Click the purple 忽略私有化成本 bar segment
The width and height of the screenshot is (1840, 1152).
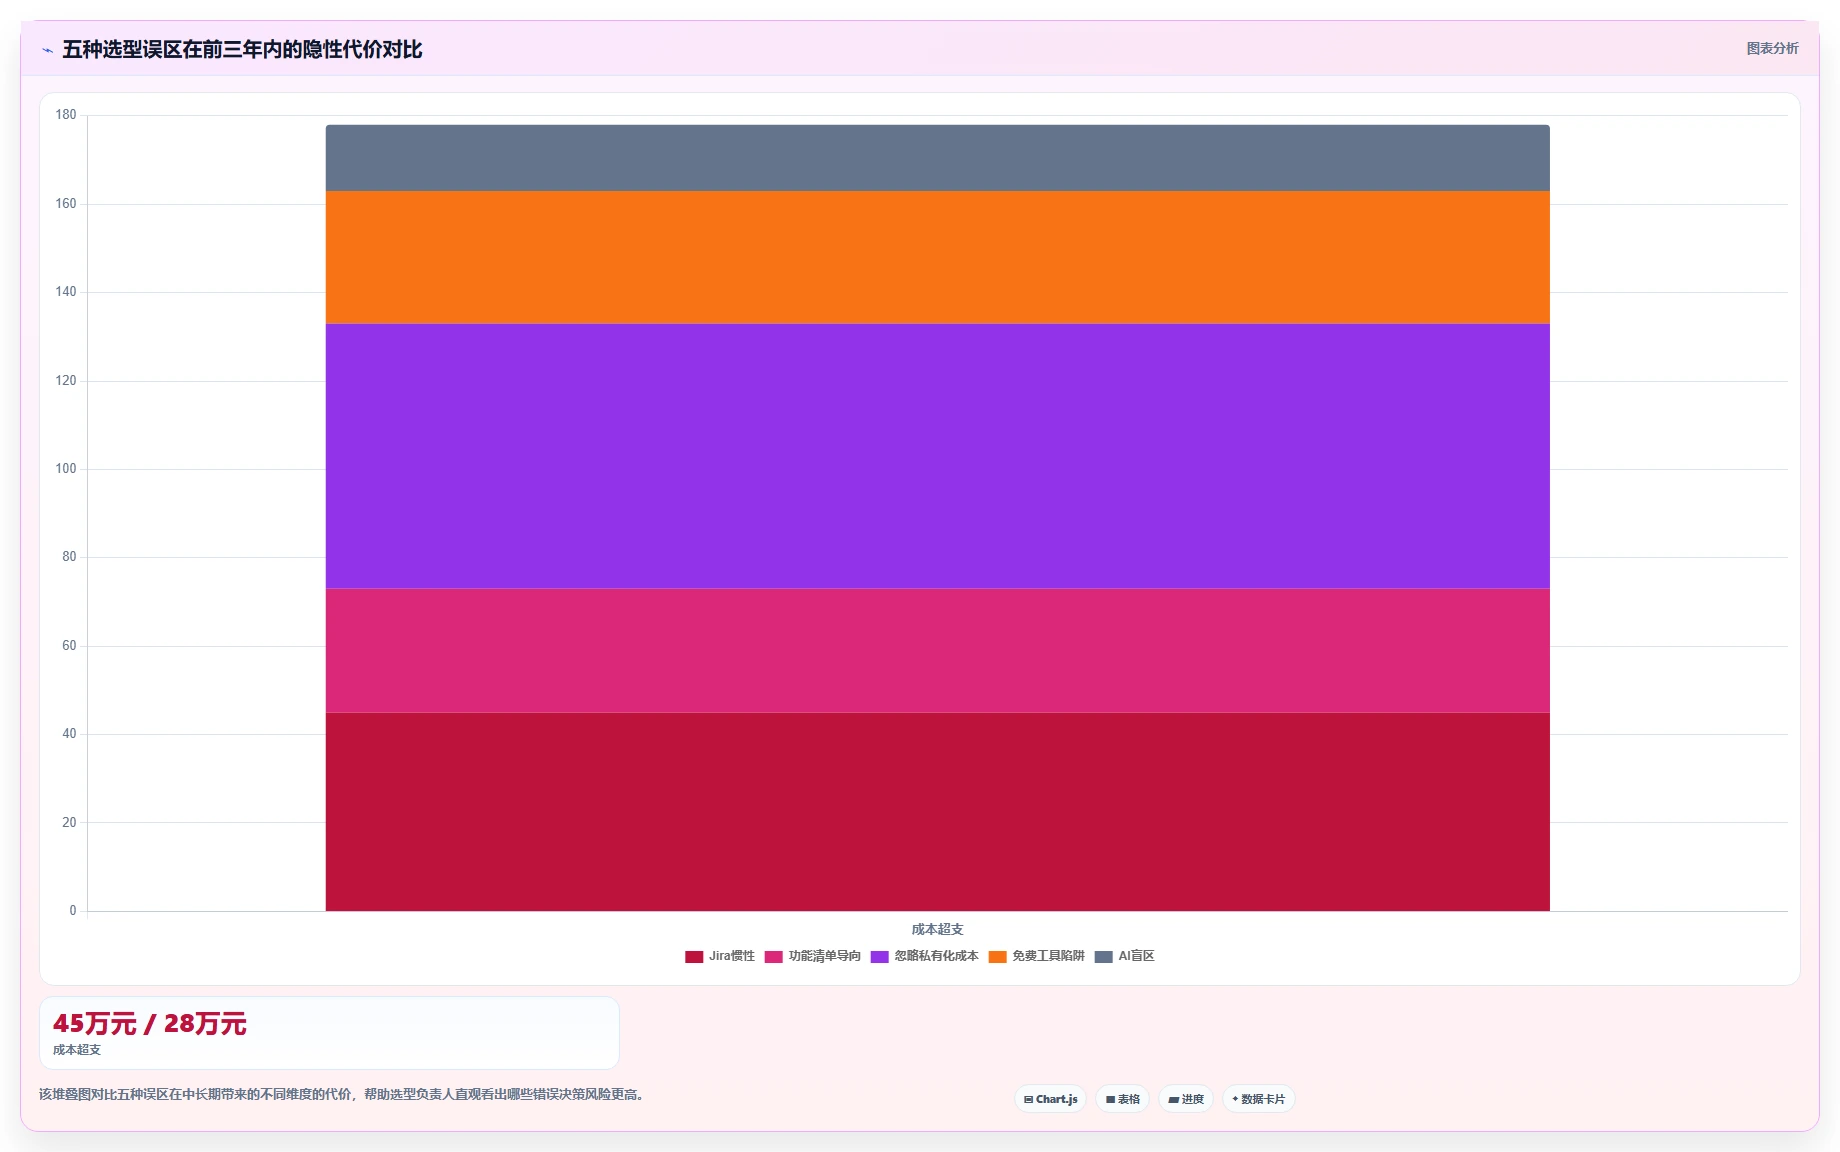click(x=937, y=456)
